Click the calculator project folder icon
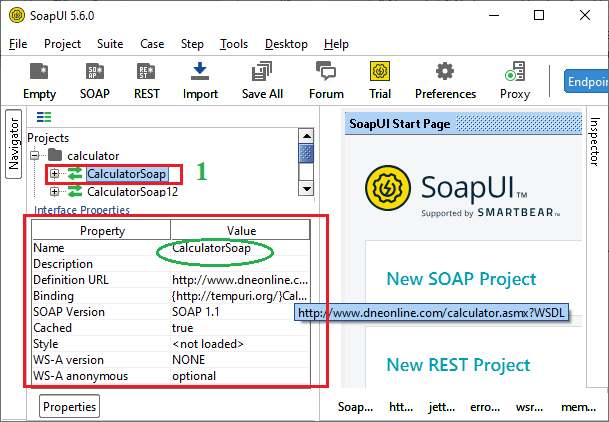 (55, 156)
